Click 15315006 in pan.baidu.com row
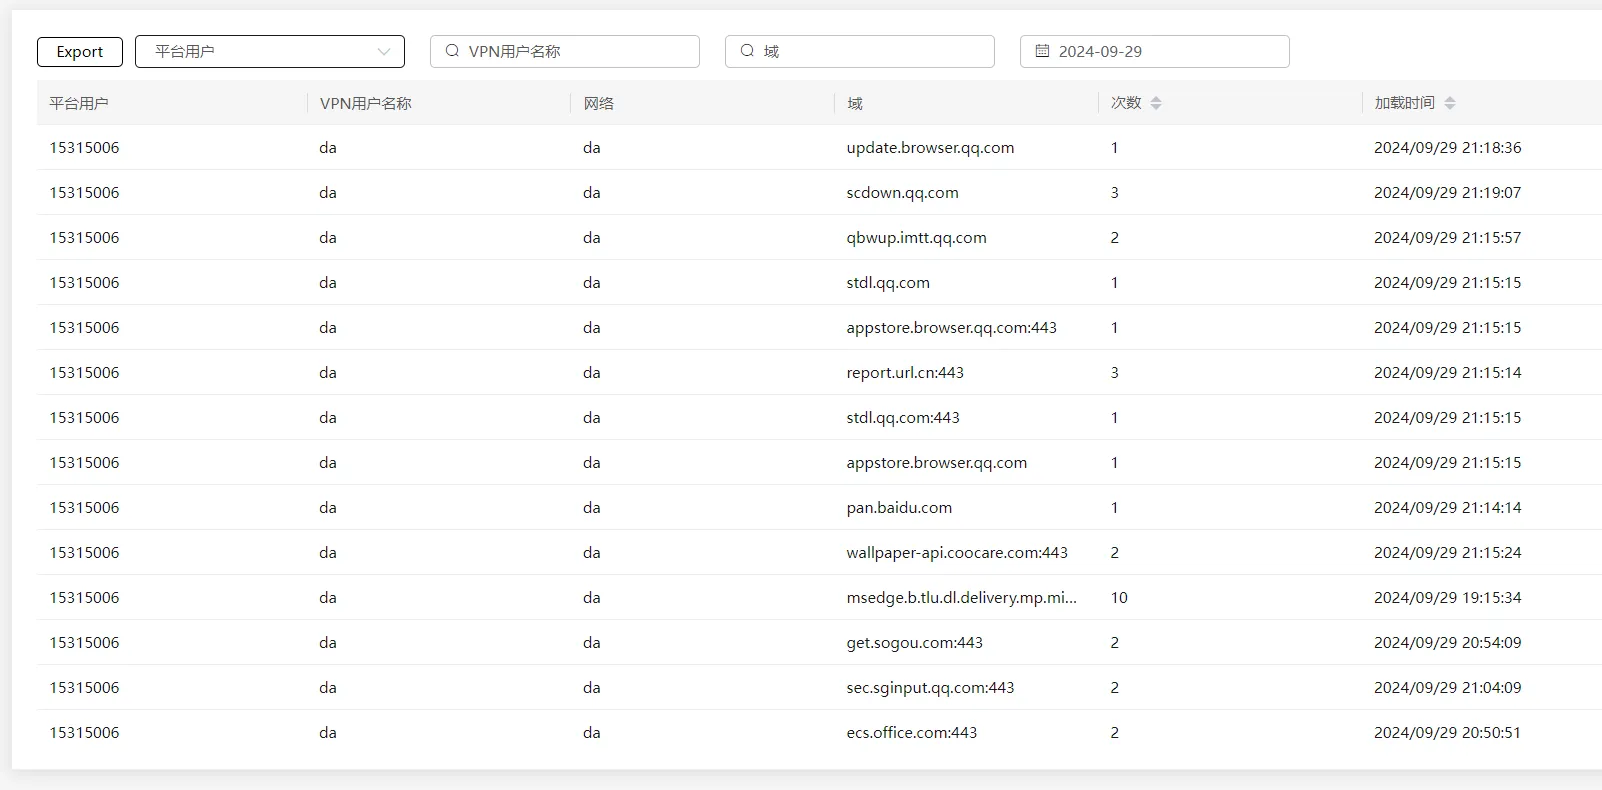This screenshot has width=1602, height=790. pos(84,508)
